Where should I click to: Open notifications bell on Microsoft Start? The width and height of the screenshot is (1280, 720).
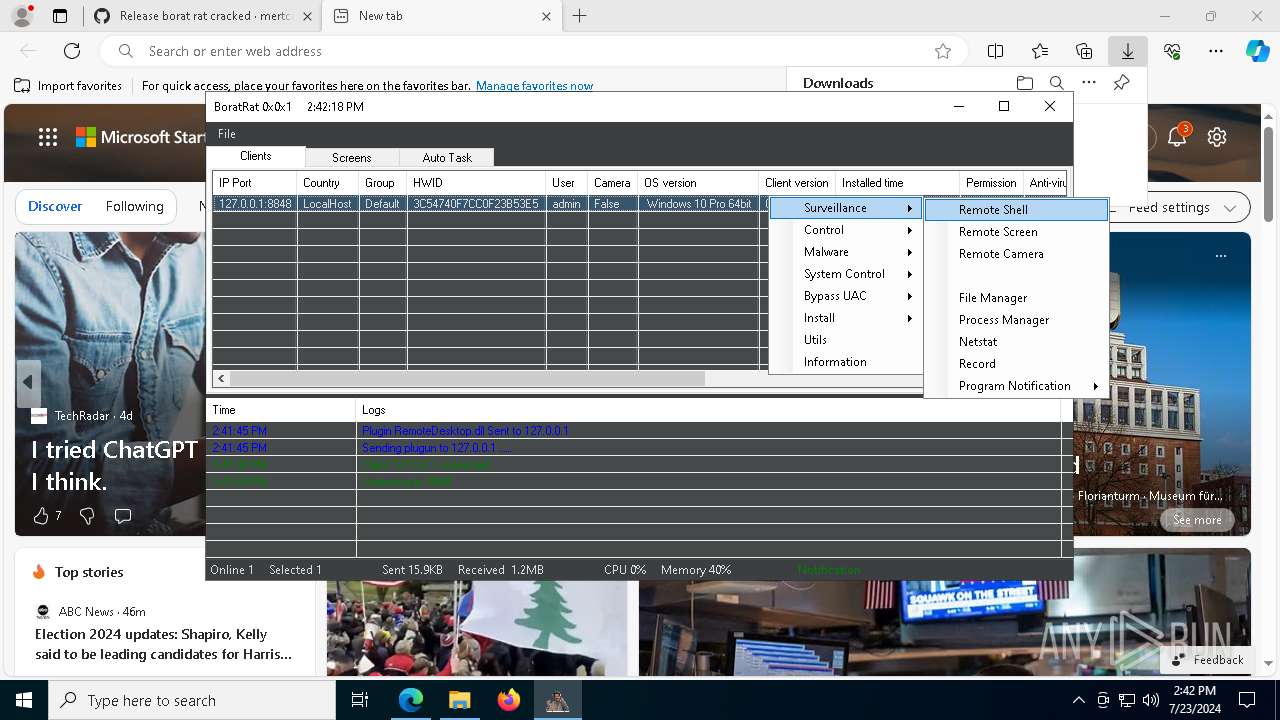coord(1177,137)
